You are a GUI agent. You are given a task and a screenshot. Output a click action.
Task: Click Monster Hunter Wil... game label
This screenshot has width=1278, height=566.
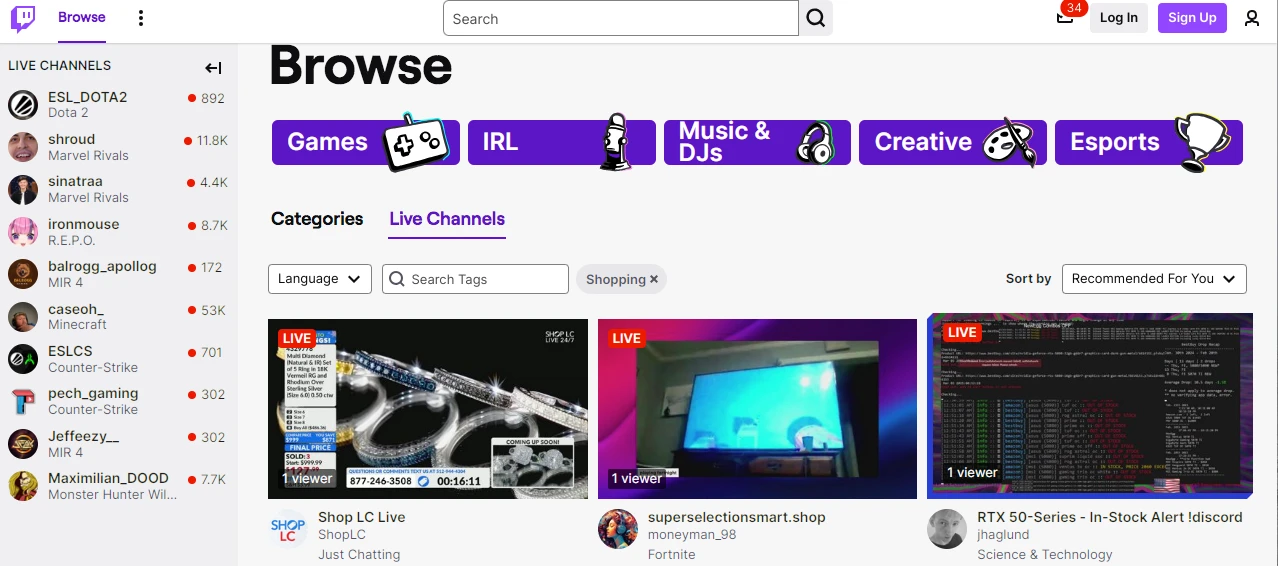[x=113, y=494]
